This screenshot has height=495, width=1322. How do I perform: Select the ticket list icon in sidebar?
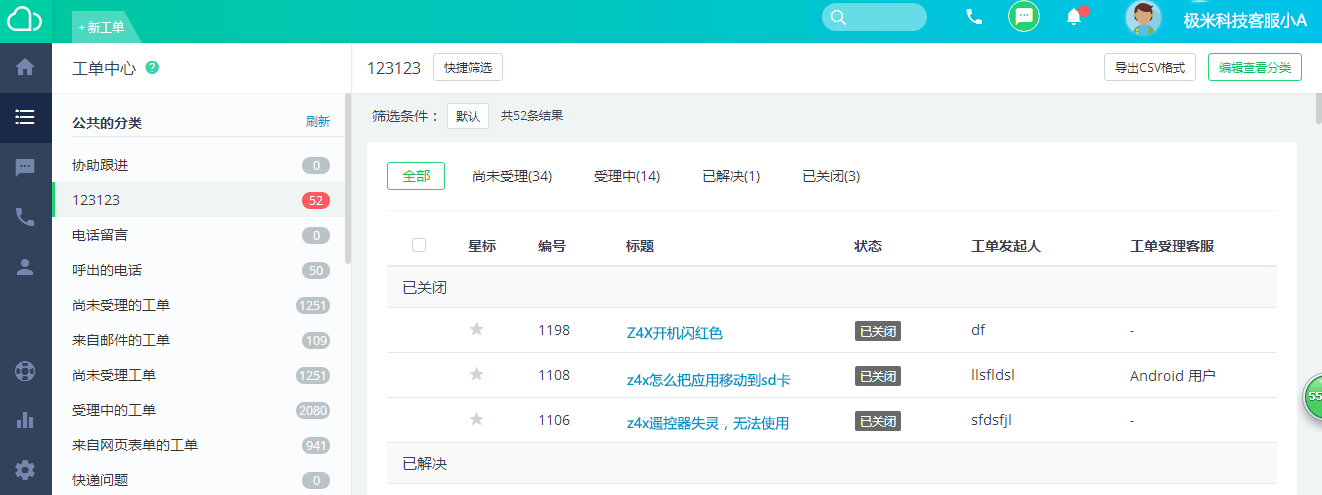click(x=25, y=117)
